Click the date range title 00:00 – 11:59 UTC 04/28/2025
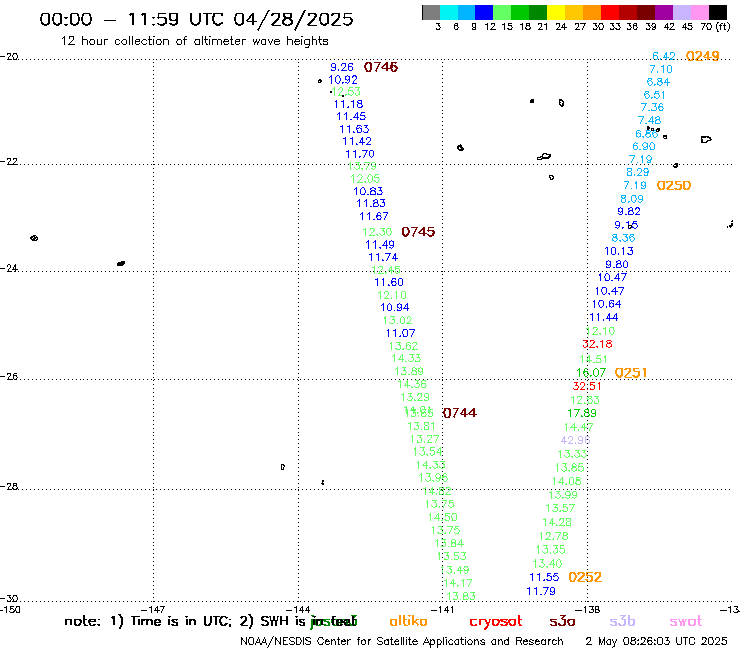740x650 pixels. tap(196, 19)
